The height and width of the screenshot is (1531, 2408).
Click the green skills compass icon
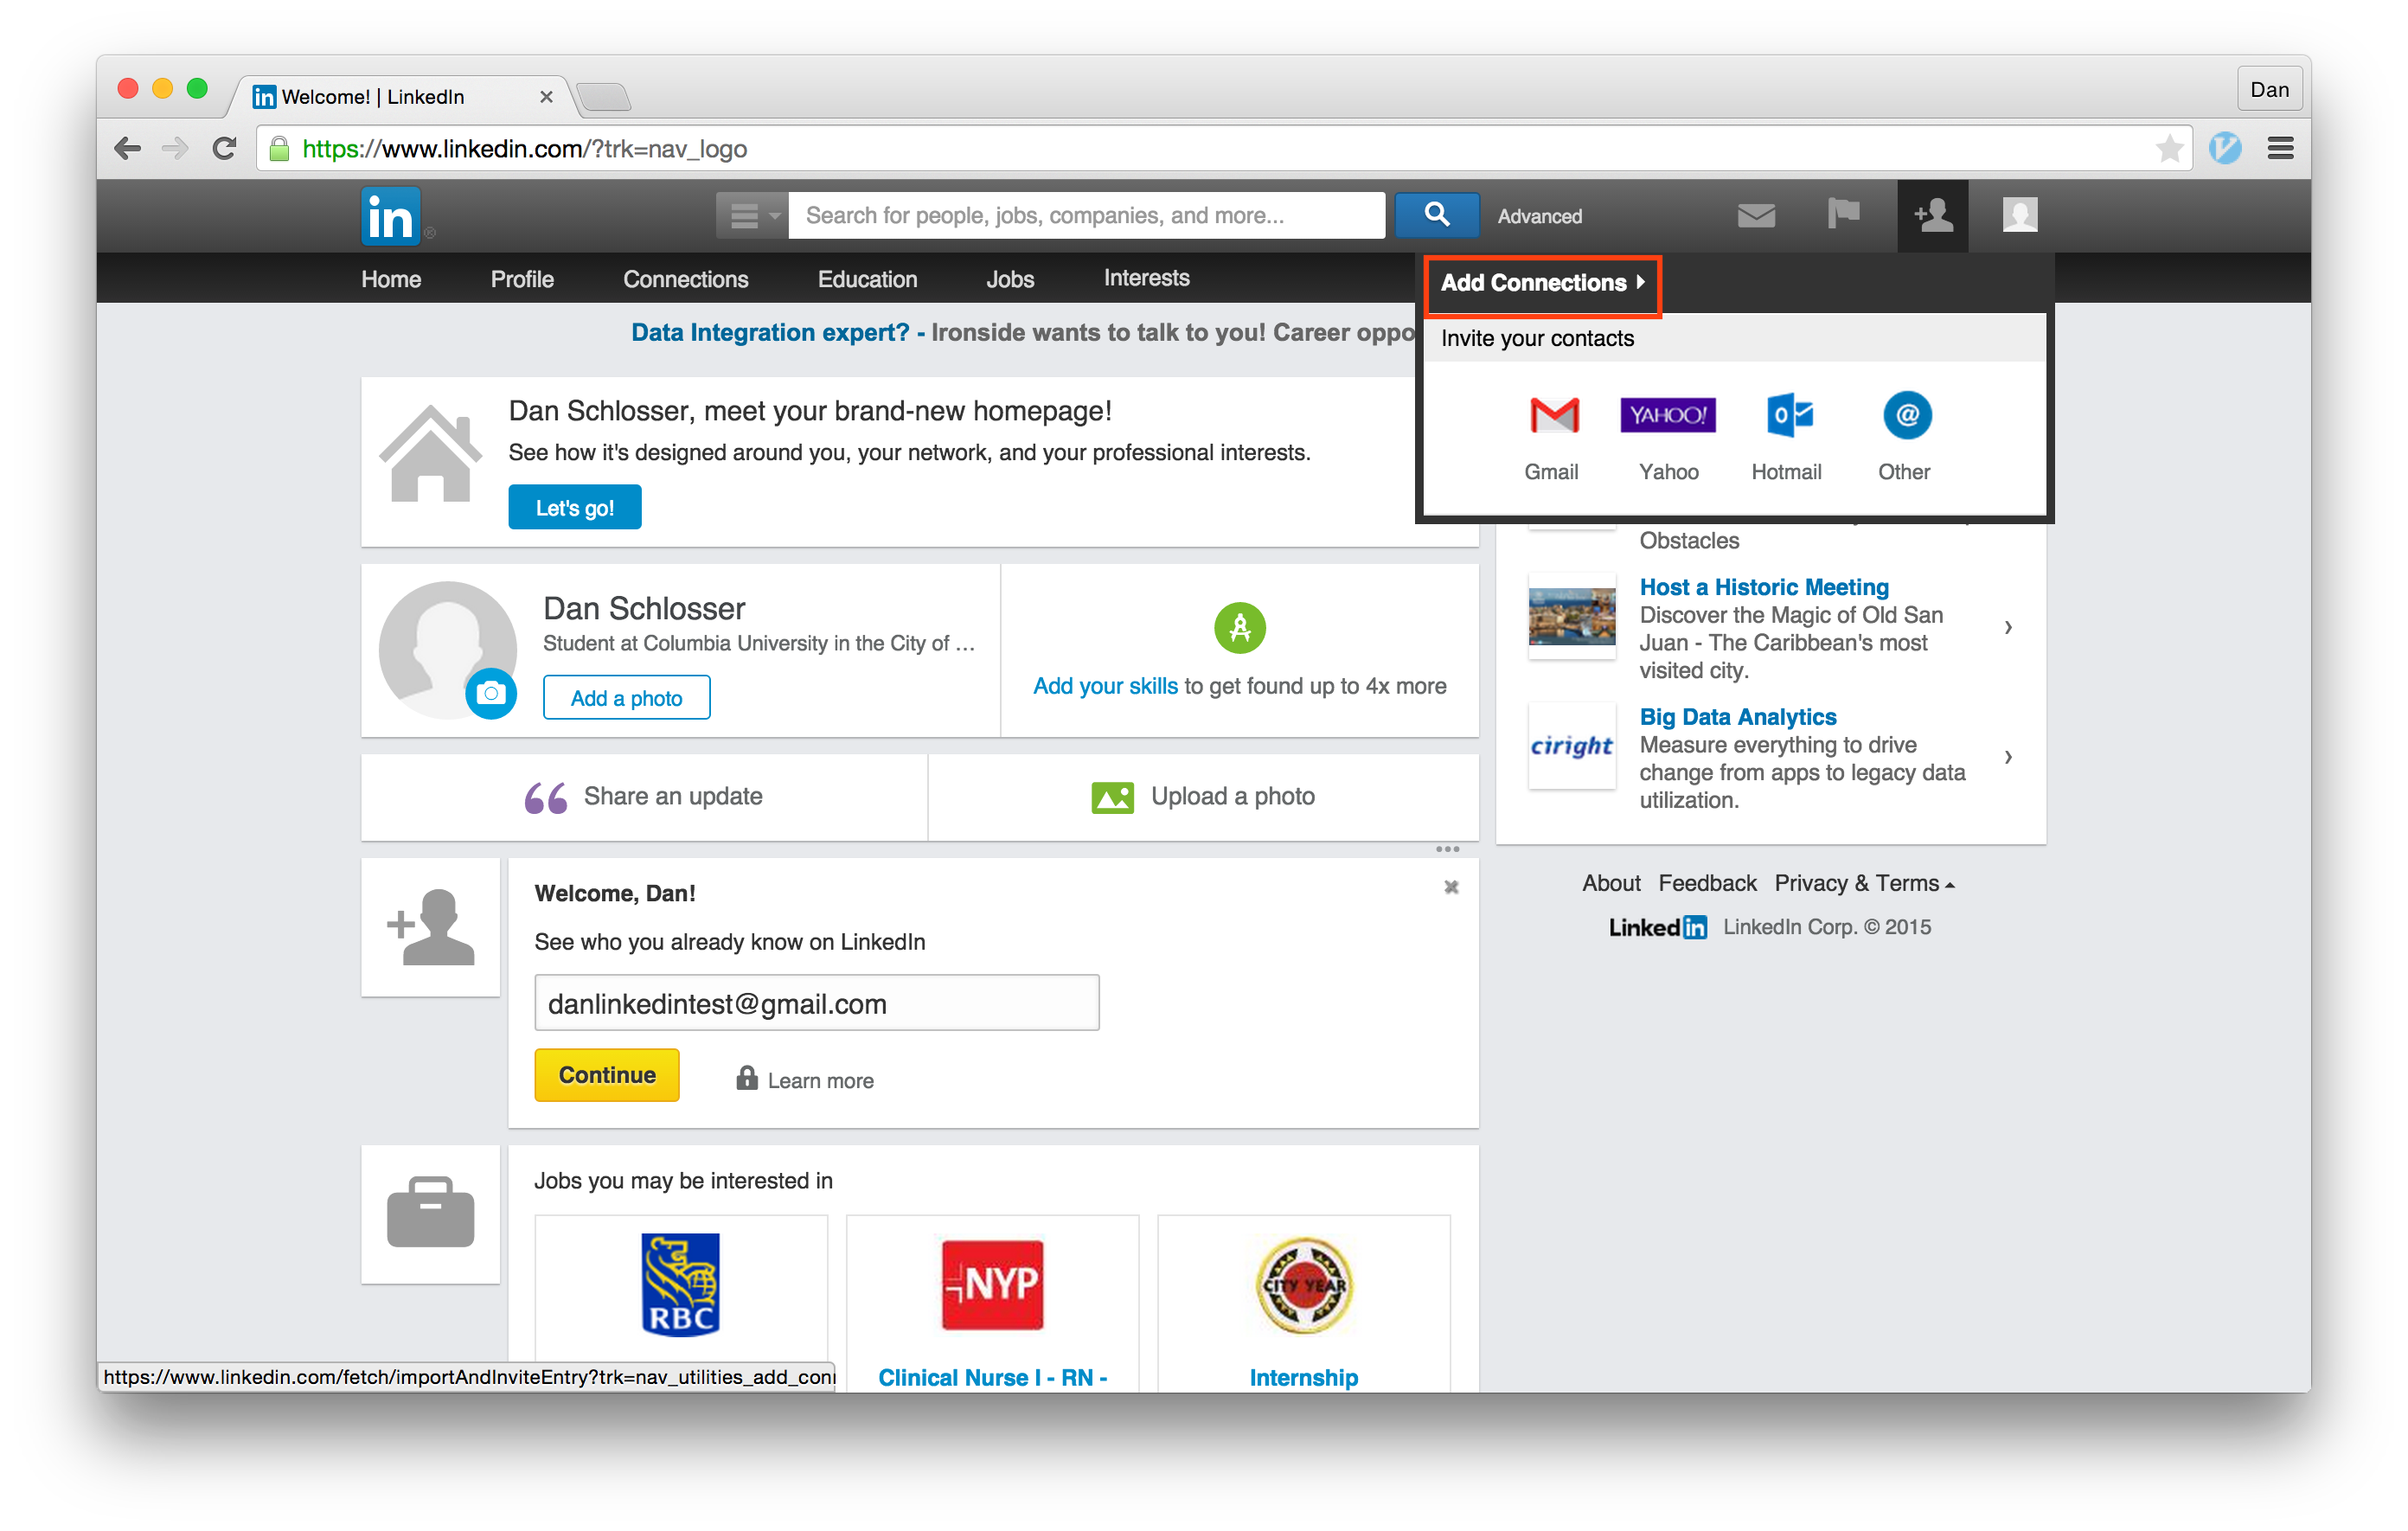[1239, 628]
